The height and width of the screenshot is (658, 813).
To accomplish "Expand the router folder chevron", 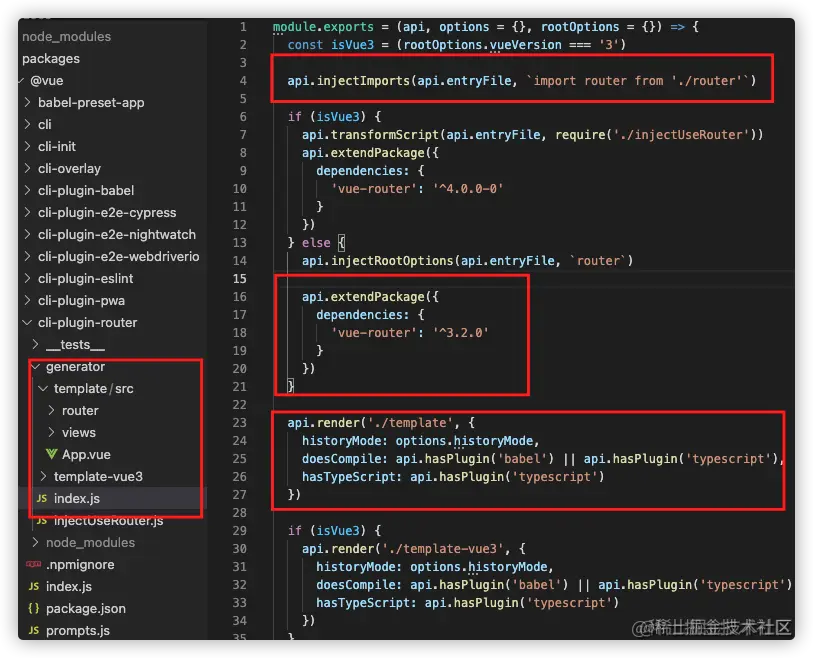I will click(51, 411).
